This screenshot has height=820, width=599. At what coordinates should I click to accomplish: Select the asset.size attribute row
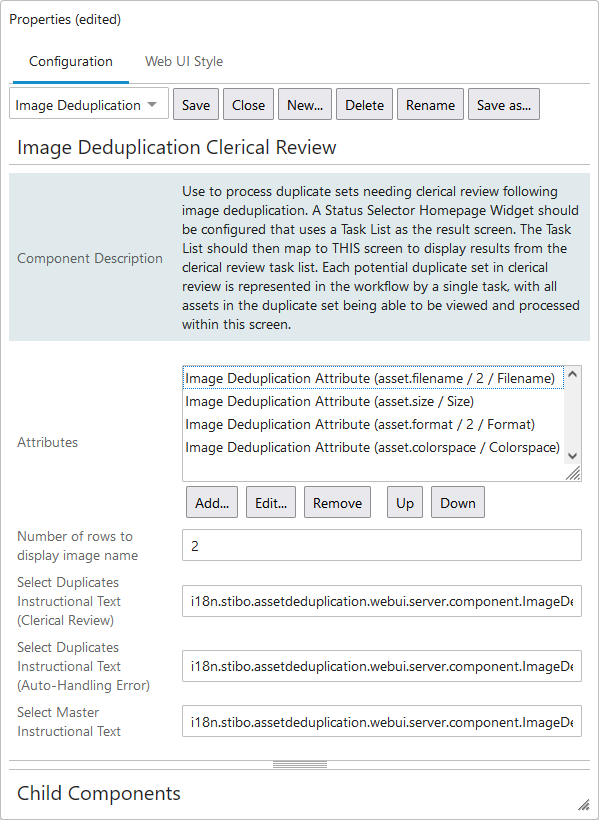pyautogui.click(x=373, y=401)
